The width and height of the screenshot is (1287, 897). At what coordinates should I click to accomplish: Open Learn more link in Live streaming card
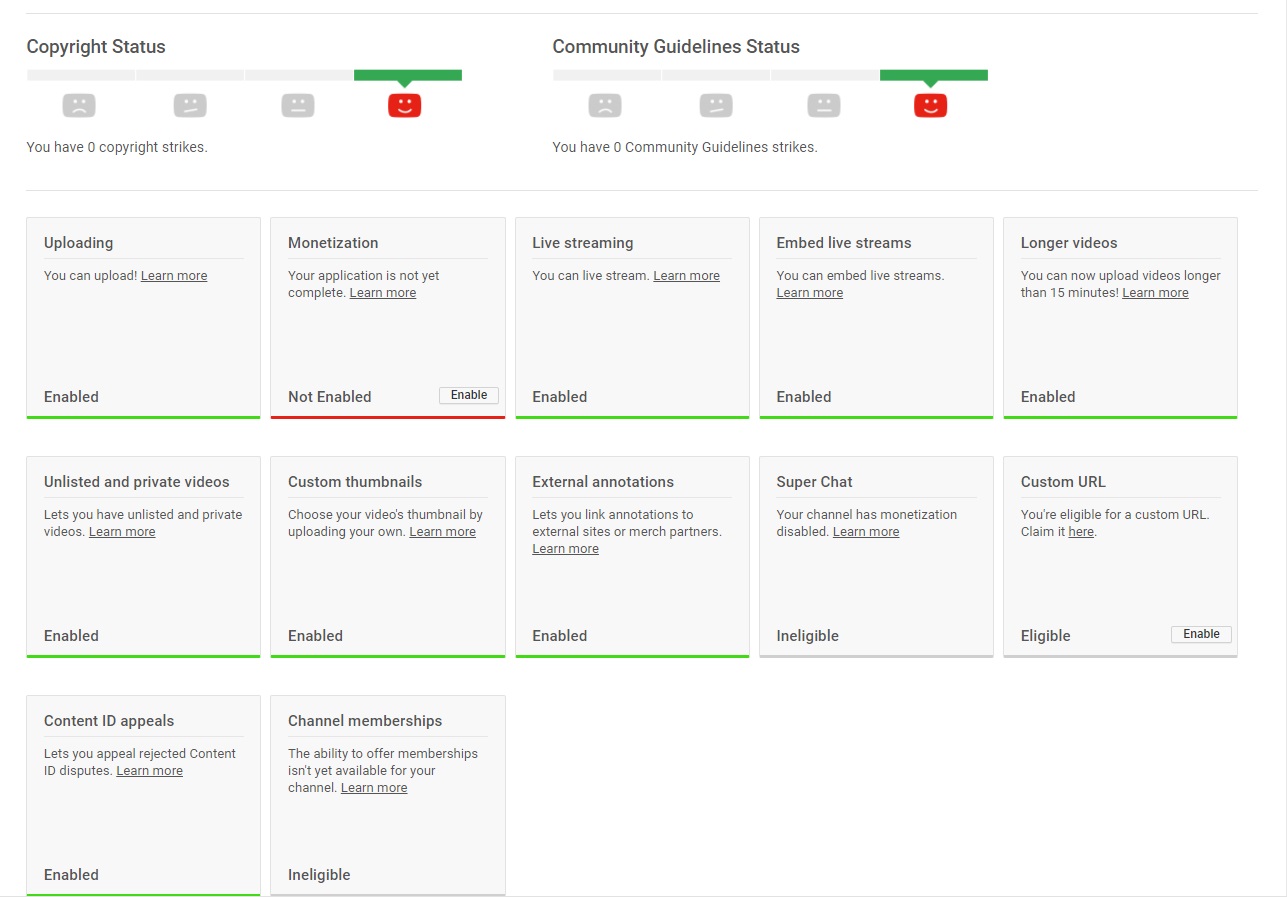tap(687, 276)
